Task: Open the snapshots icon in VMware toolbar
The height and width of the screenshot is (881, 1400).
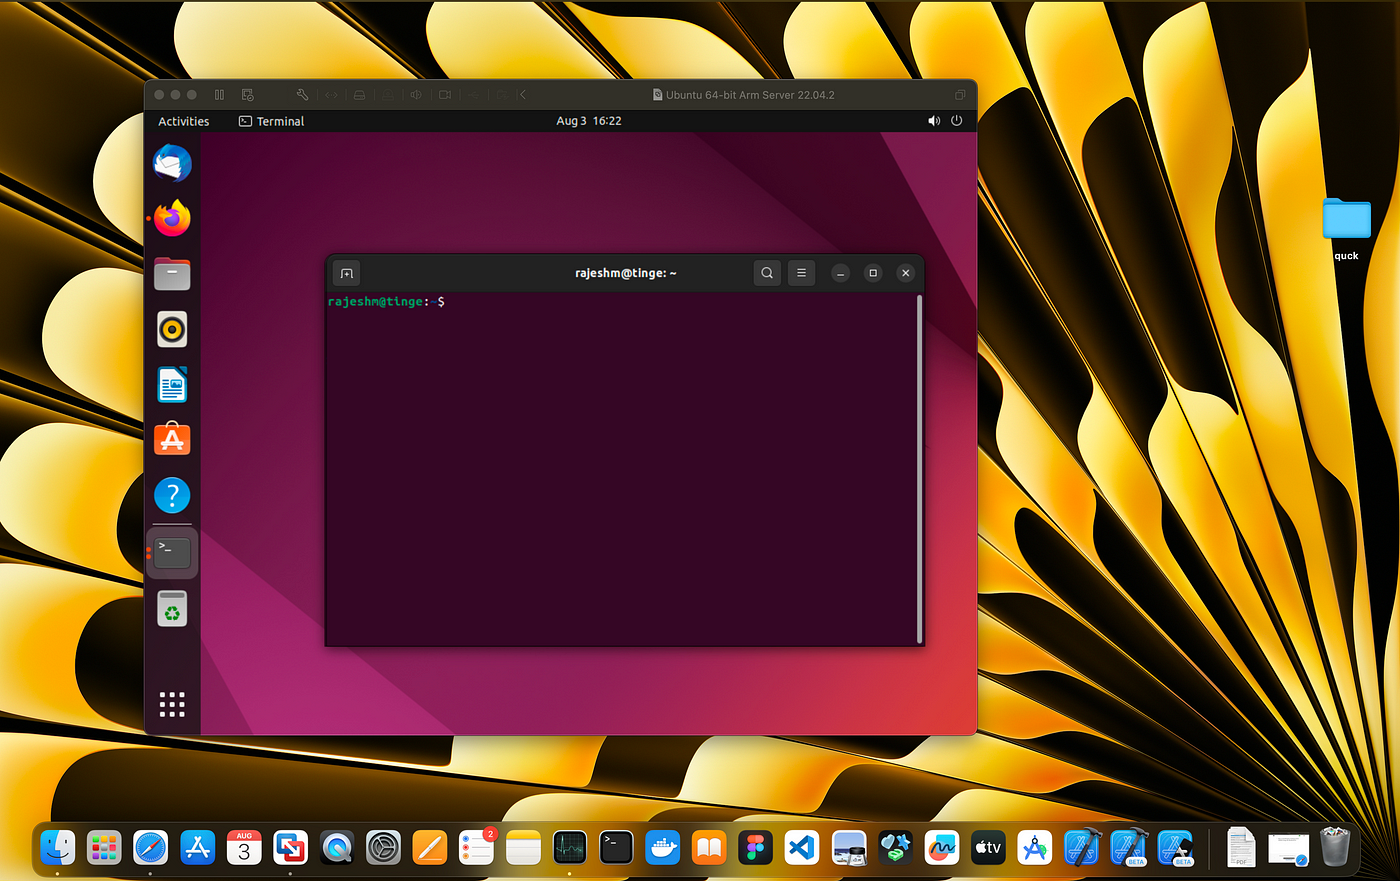Action: click(247, 95)
